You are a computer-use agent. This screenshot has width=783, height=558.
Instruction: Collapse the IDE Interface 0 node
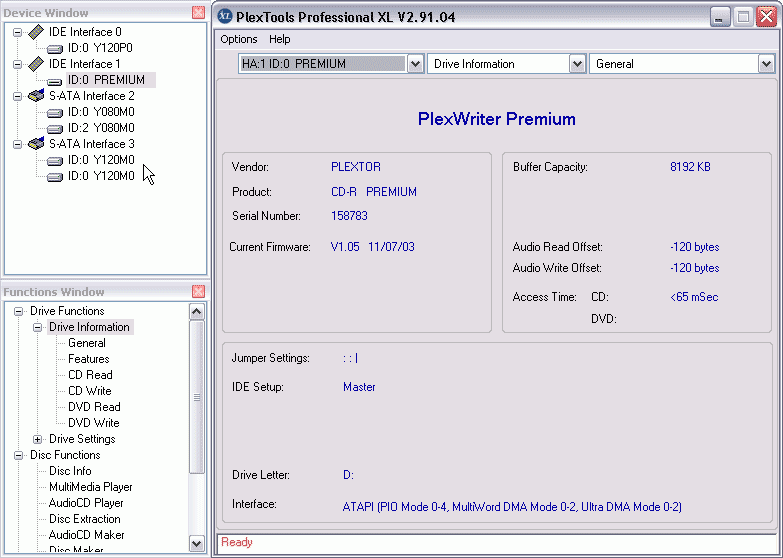[18, 32]
